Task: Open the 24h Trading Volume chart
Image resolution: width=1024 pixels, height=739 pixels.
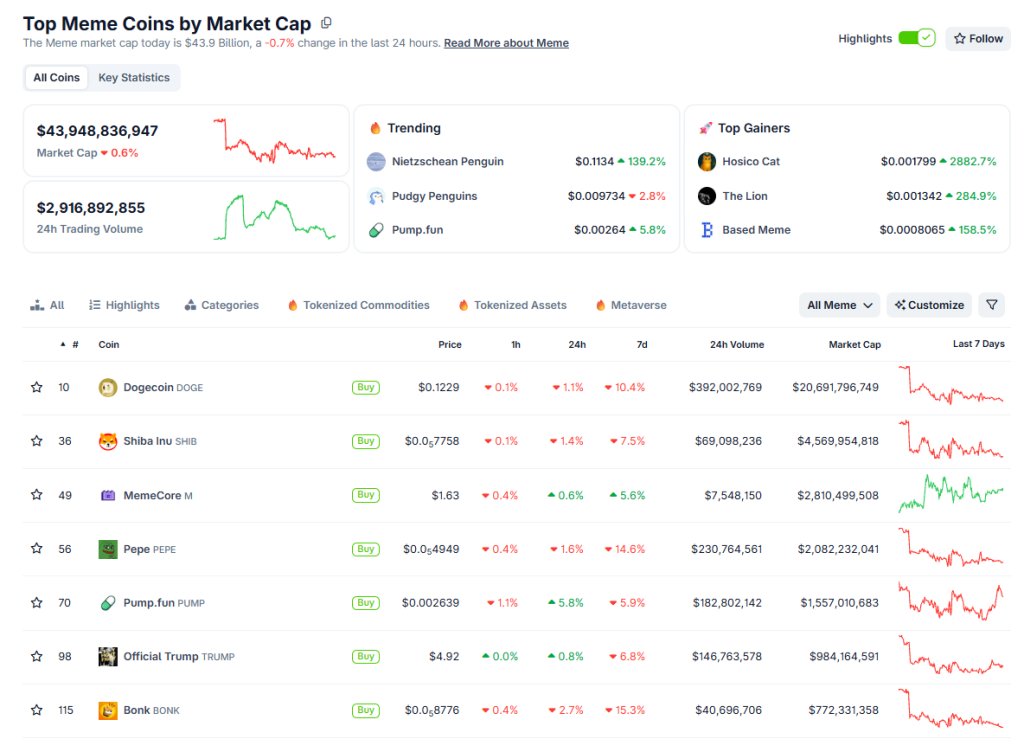Action: point(274,217)
